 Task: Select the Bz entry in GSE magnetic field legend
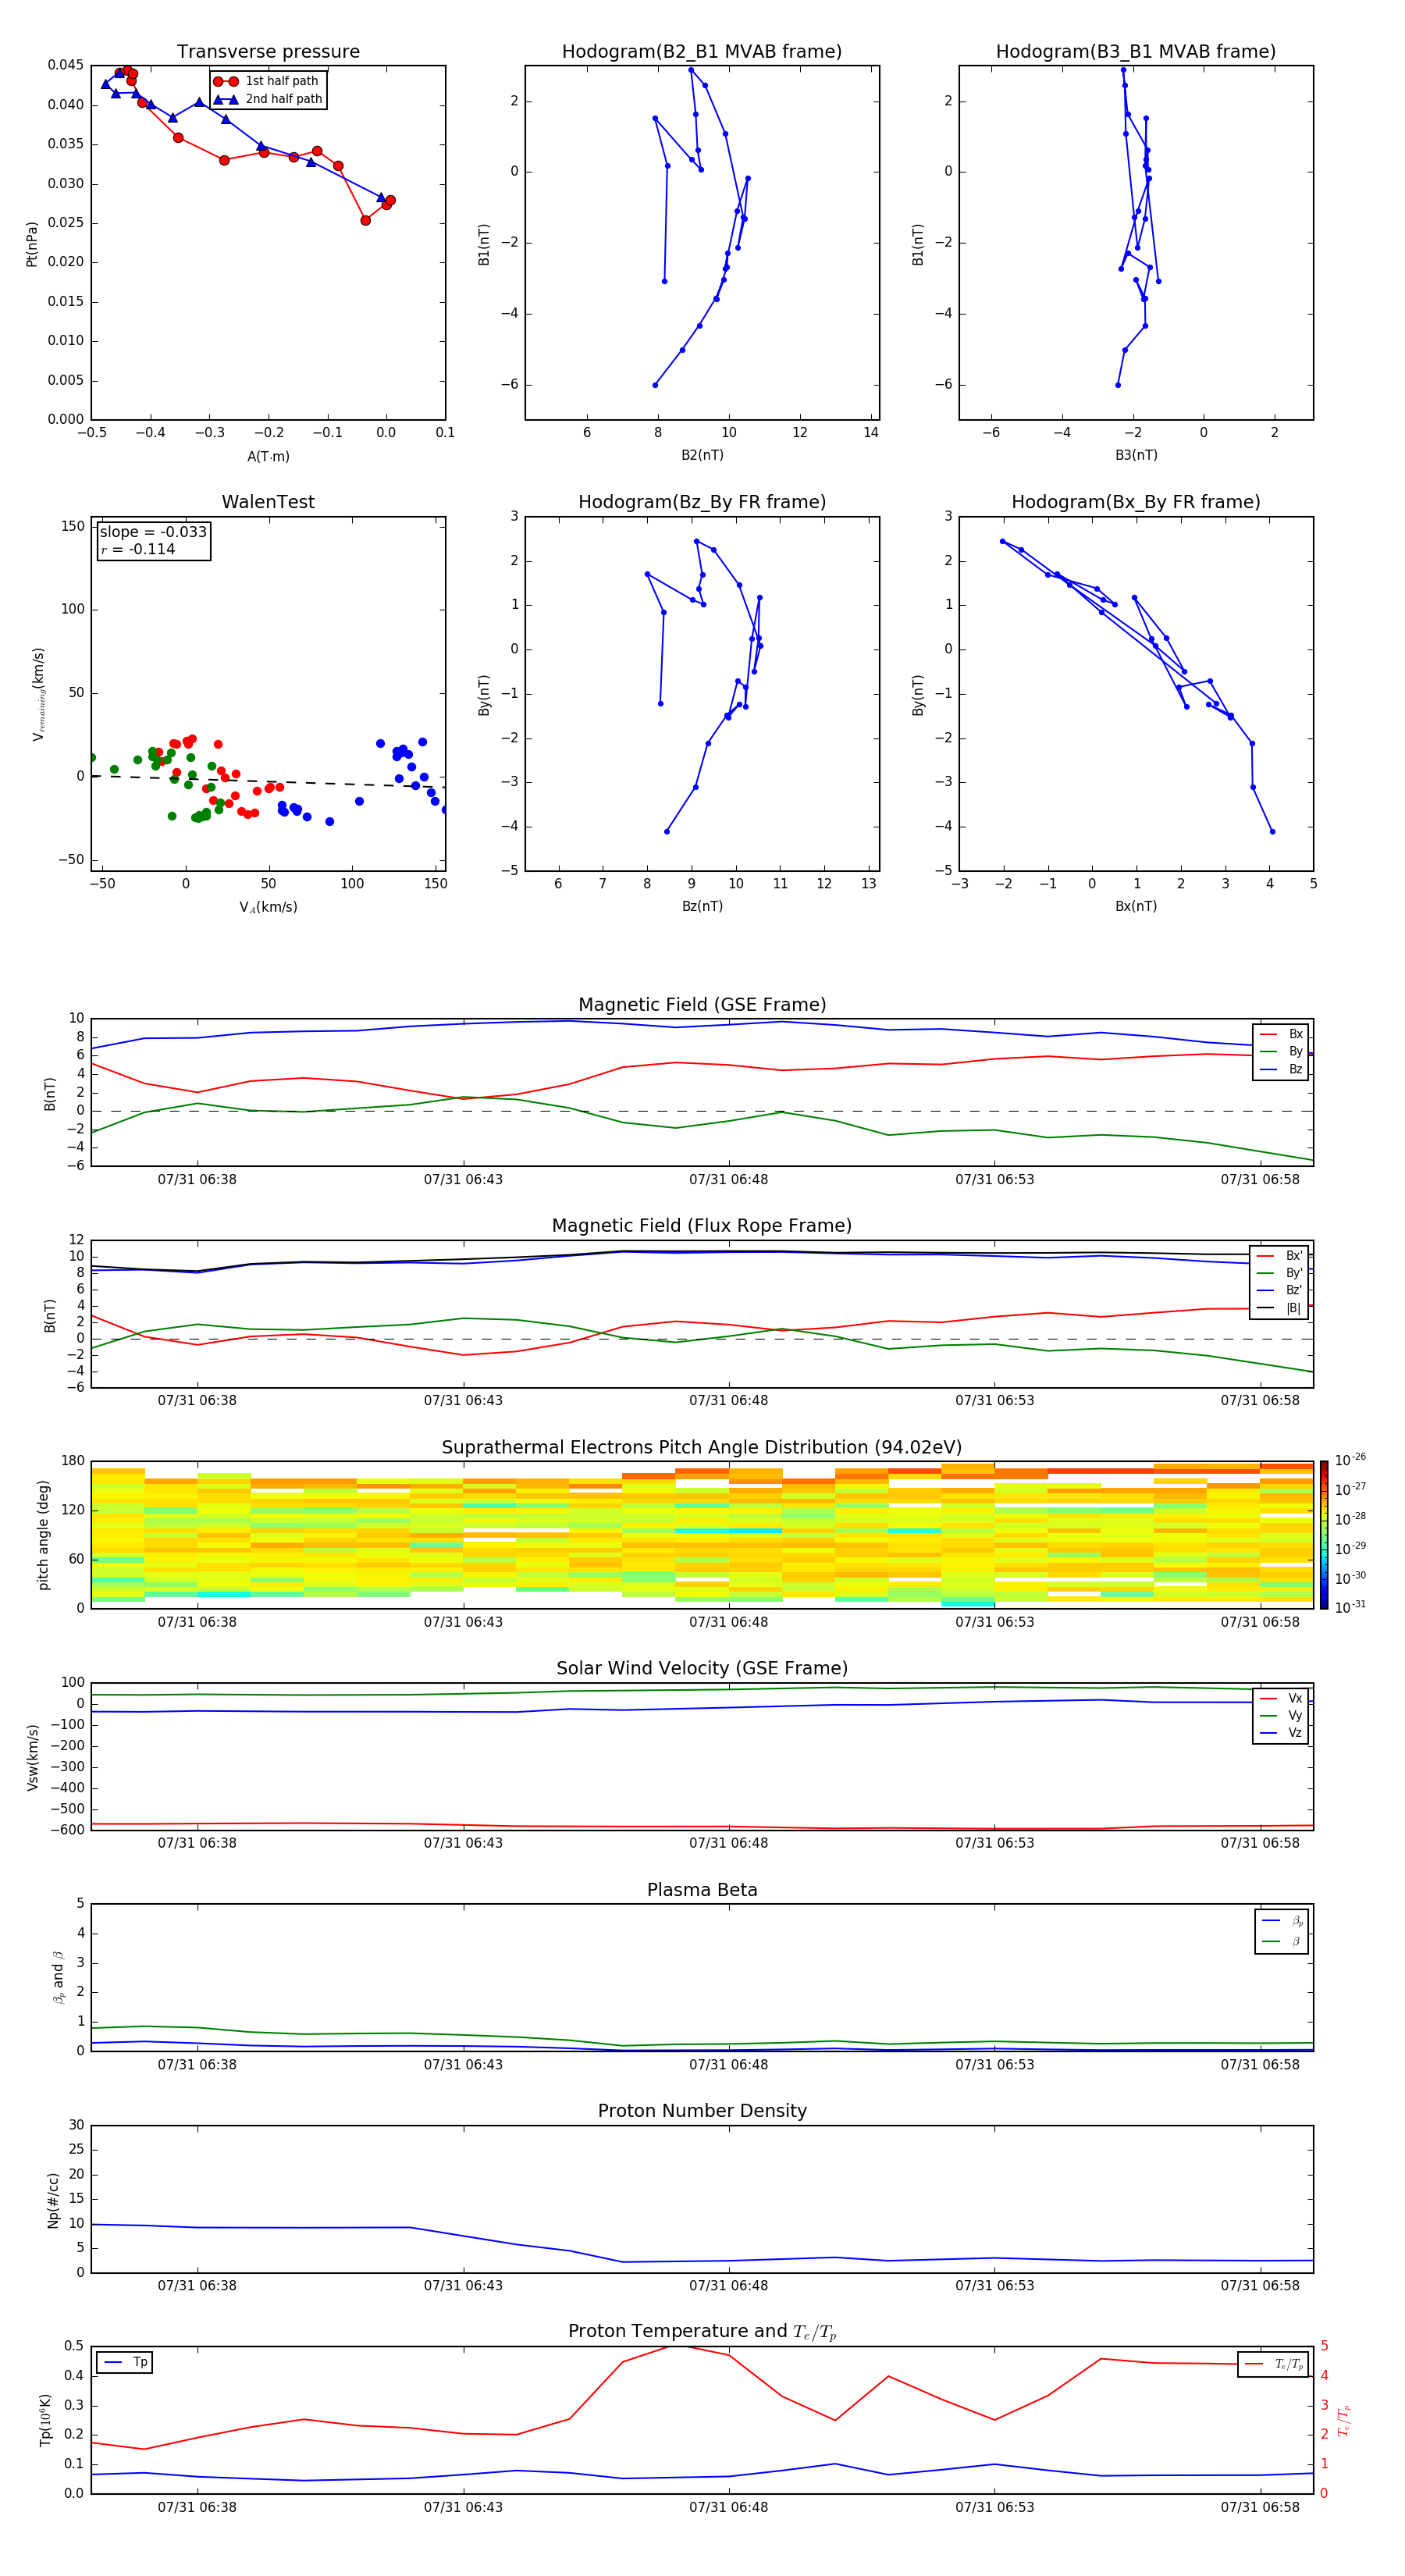point(1281,1070)
